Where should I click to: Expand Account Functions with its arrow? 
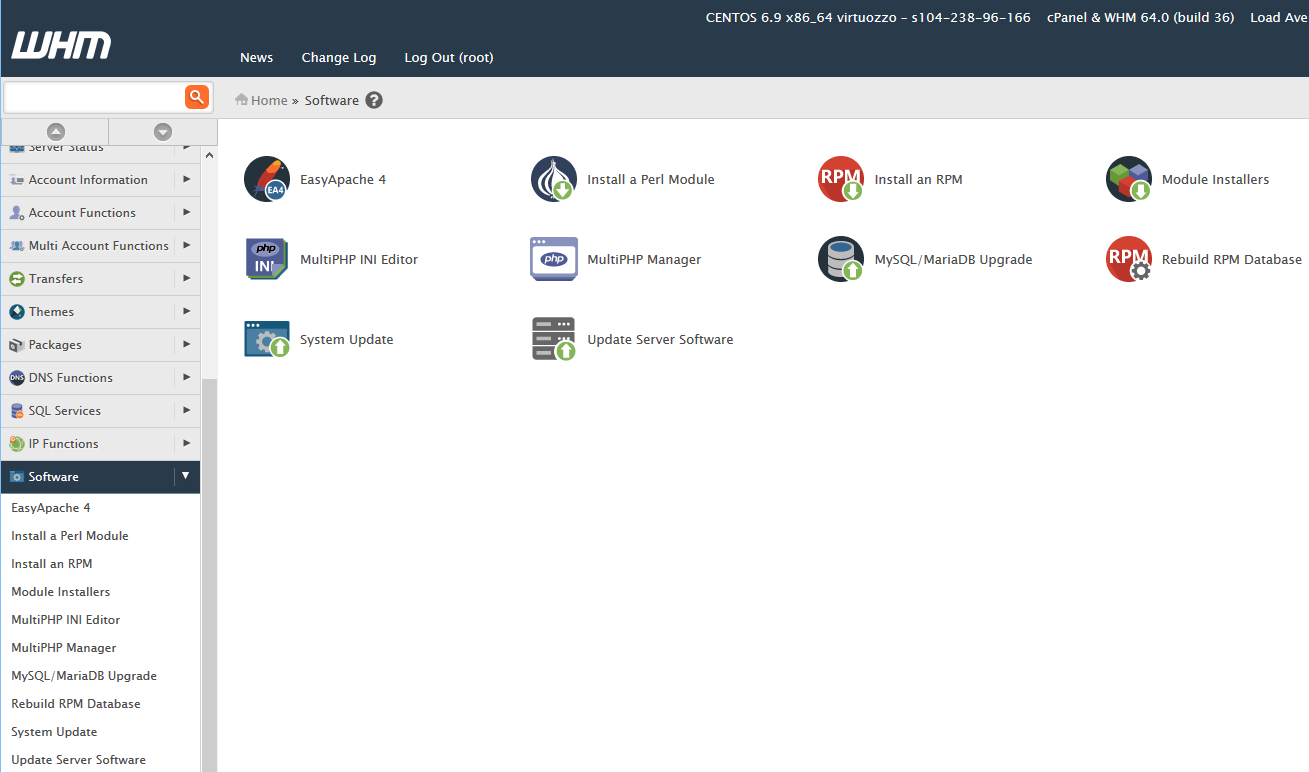[187, 213]
